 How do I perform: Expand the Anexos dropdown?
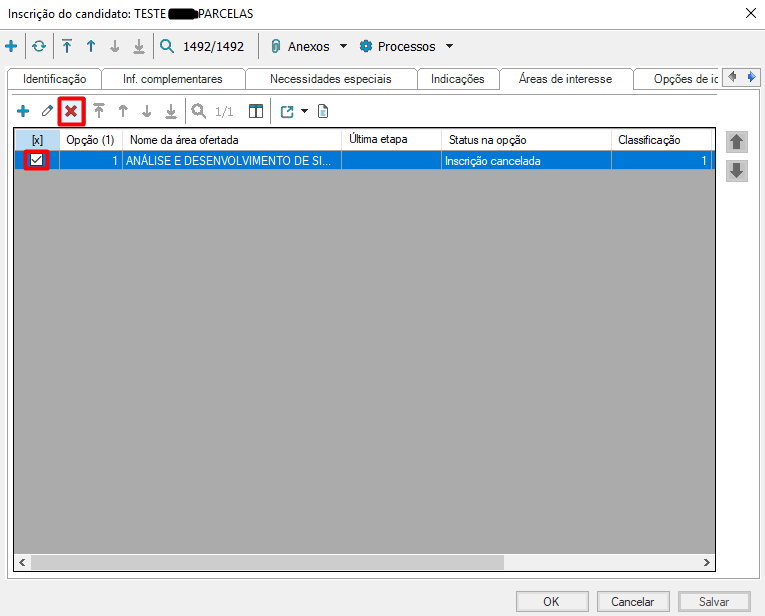coord(343,46)
